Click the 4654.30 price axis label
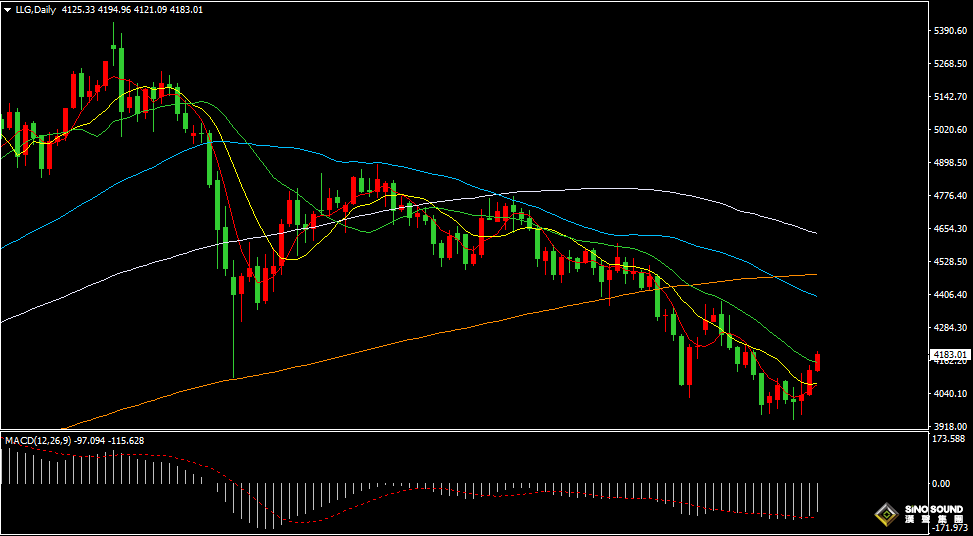The image size is (973, 536). [950, 229]
